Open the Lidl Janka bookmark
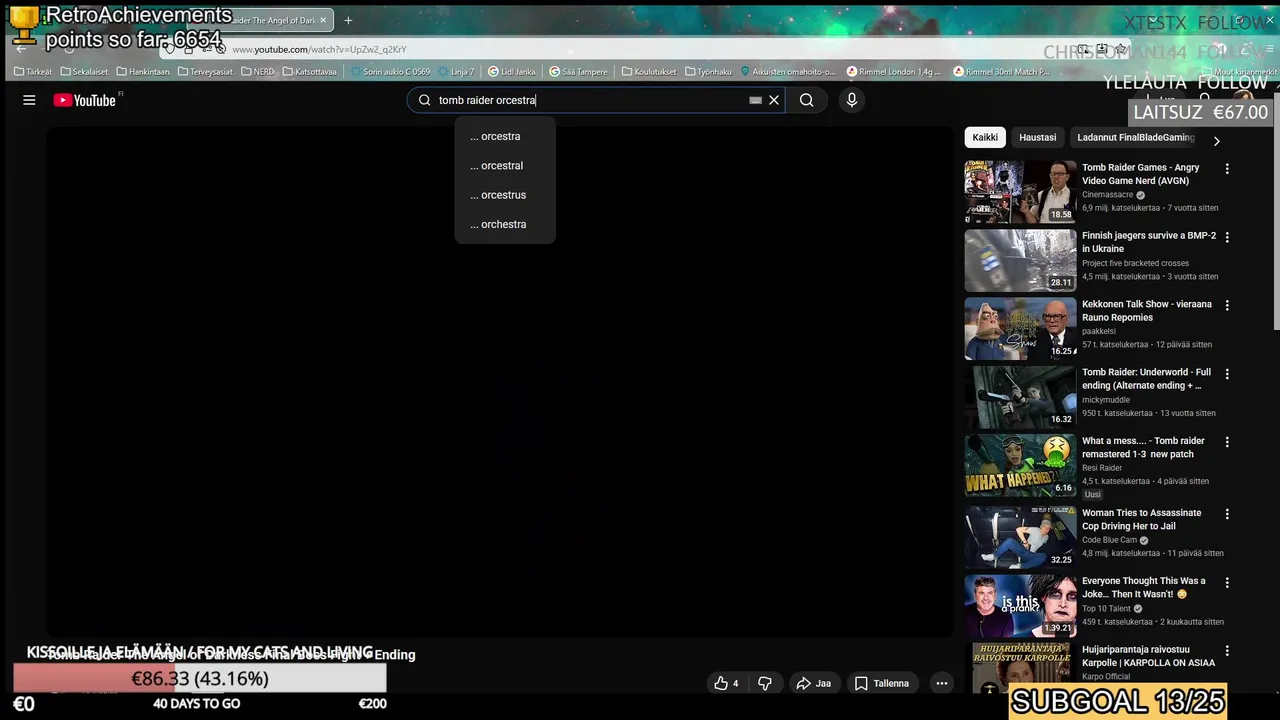The width and height of the screenshot is (1280, 720). (512, 72)
